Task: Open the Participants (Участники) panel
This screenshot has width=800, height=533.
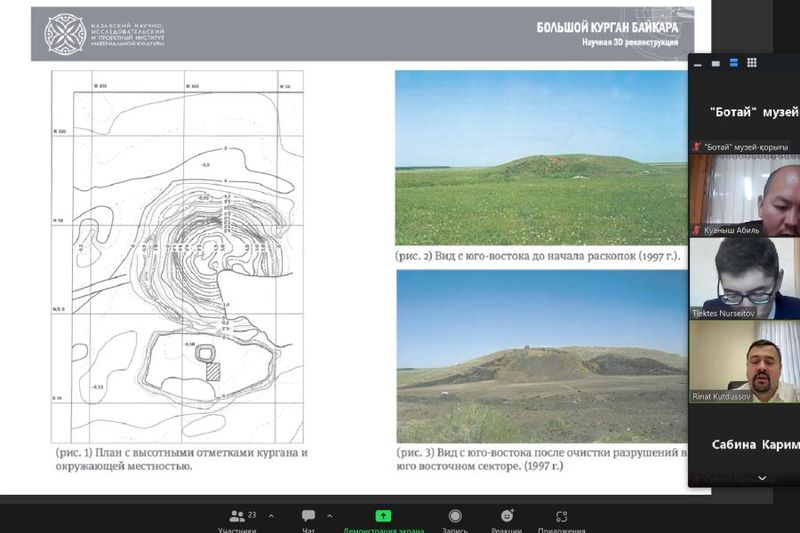Action: pos(238,519)
